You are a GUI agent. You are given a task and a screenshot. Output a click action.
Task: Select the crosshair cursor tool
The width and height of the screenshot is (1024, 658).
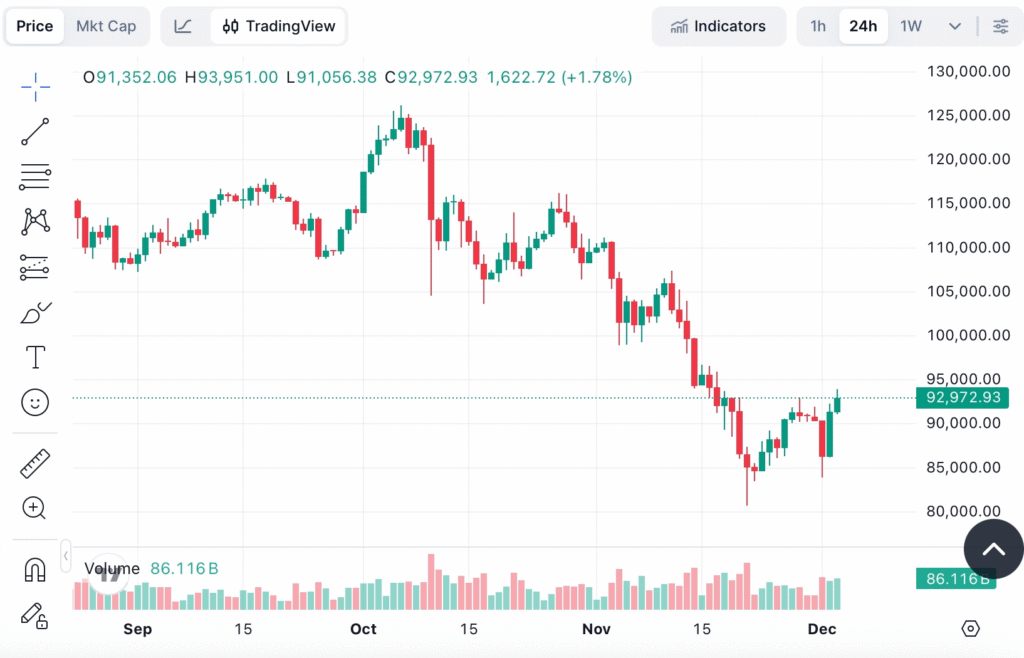pyautogui.click(x=34, y=87)
